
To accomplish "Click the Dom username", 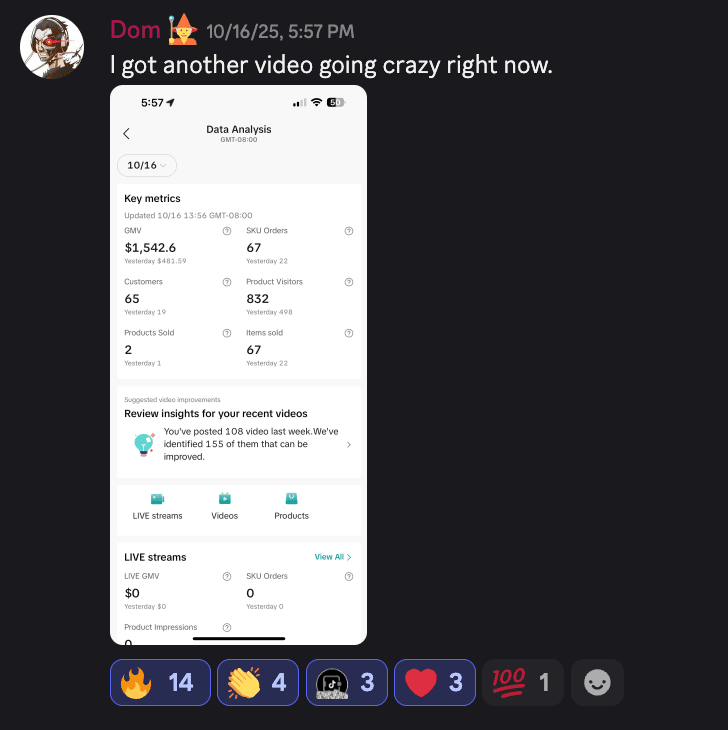I will (135, 30).
